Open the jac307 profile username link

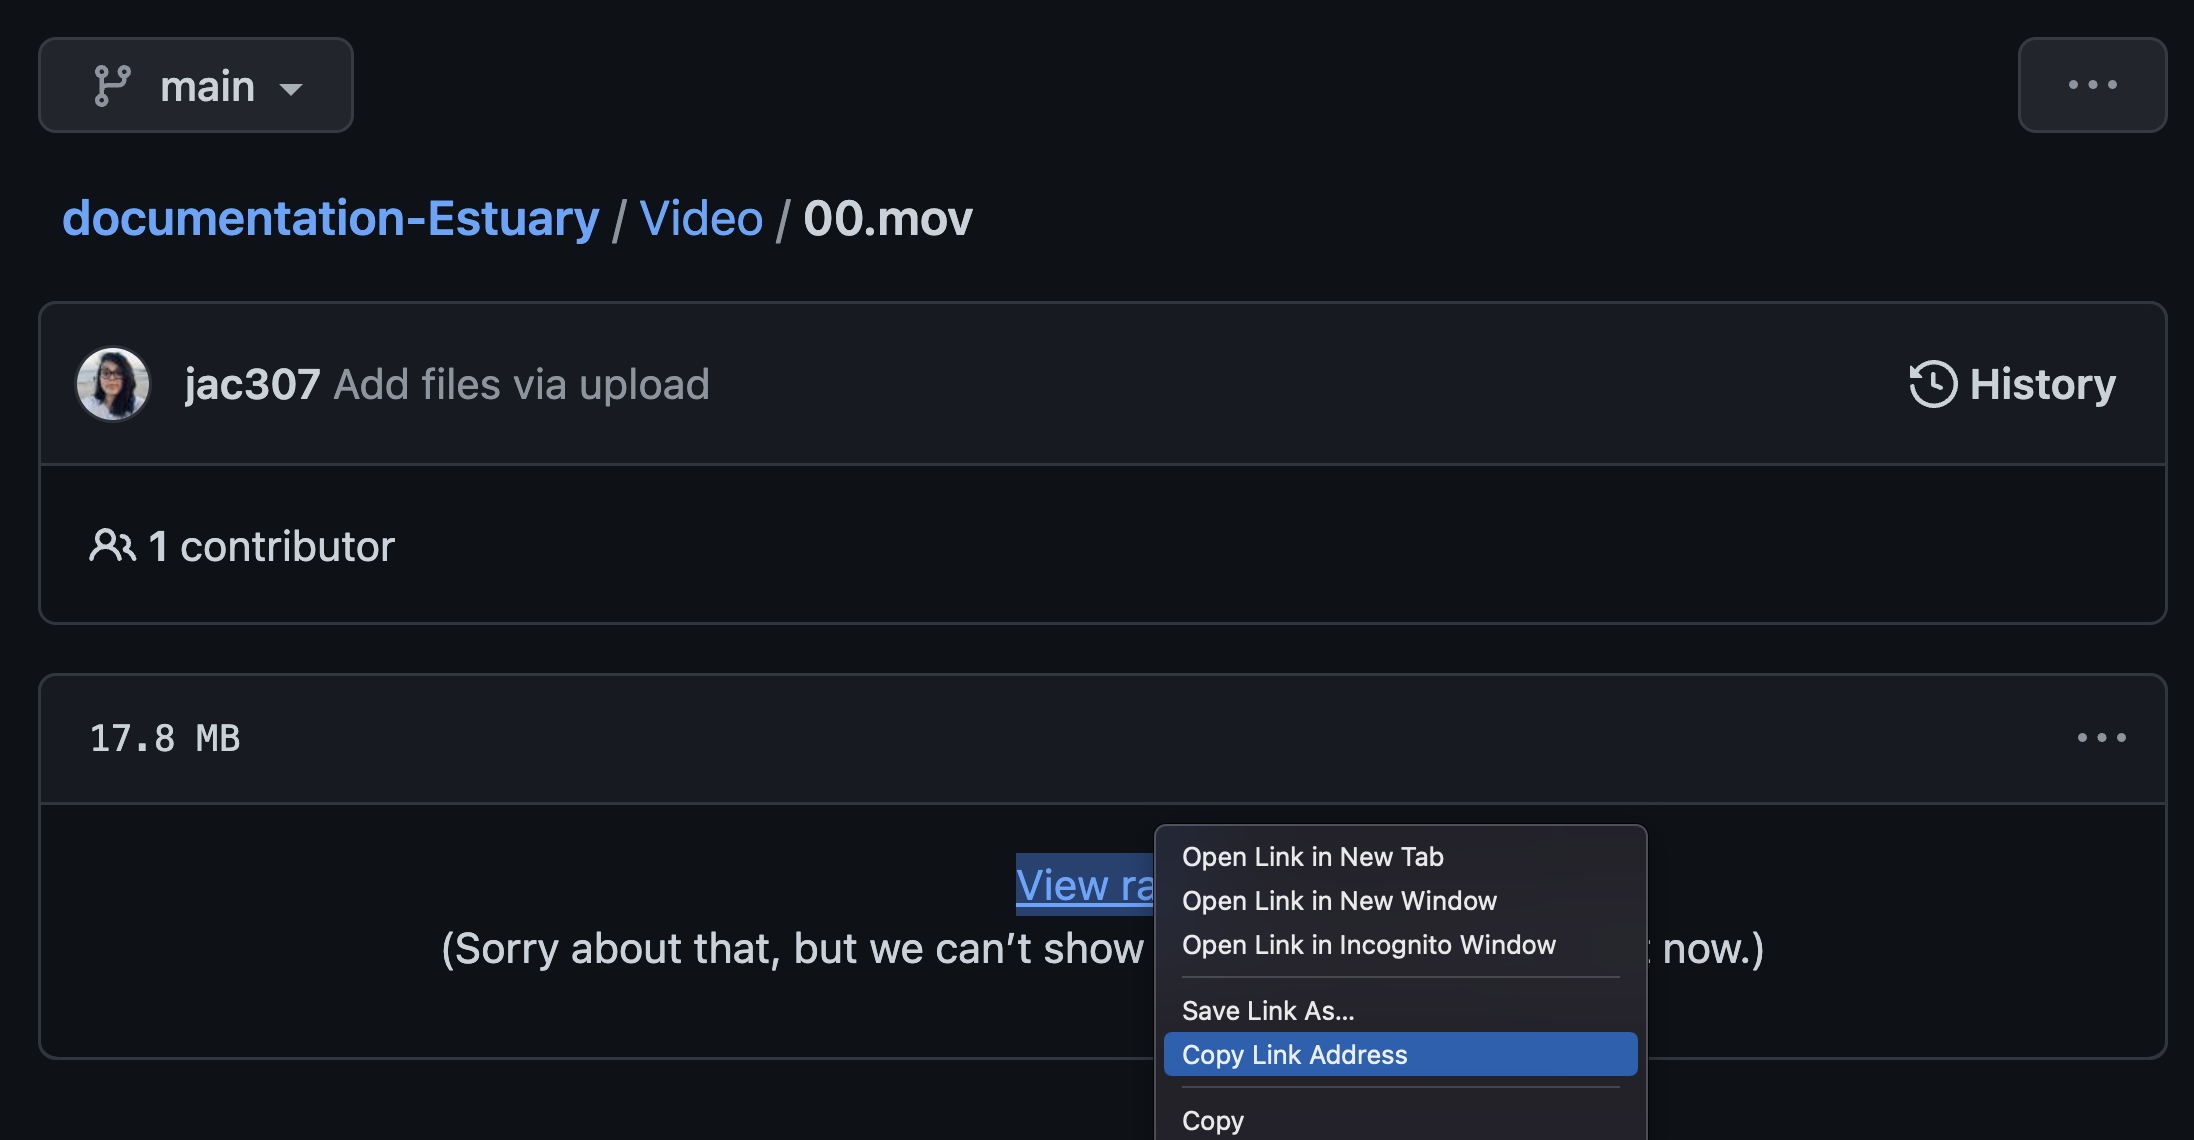pos(252,384)
